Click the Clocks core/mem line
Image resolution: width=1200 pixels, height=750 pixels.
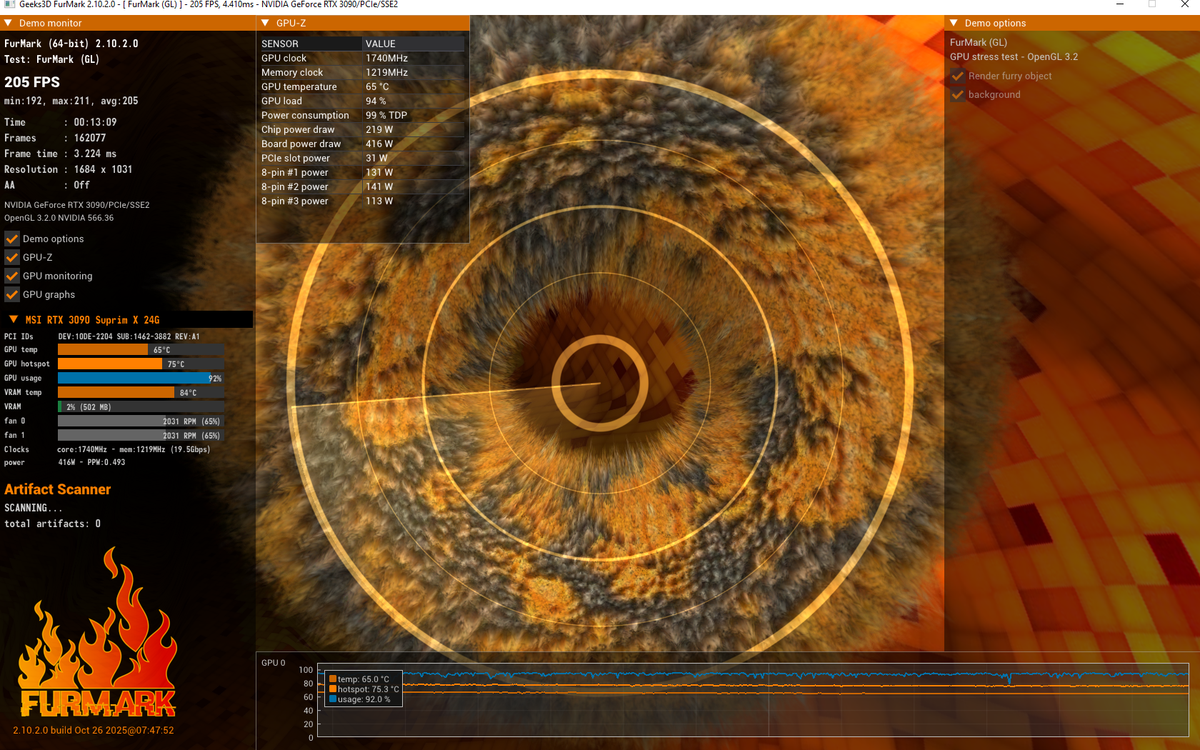(x=107, y=450)
